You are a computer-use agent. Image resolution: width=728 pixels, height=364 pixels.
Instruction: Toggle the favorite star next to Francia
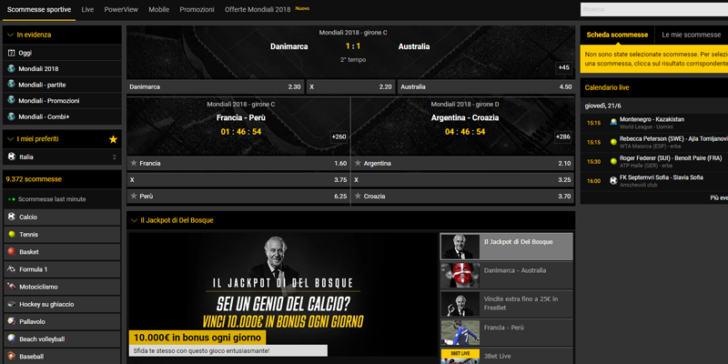coord(134,163)
